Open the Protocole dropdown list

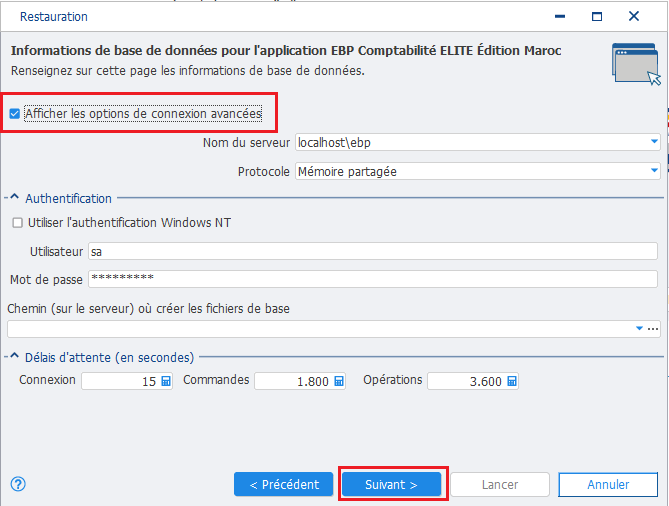654,170
